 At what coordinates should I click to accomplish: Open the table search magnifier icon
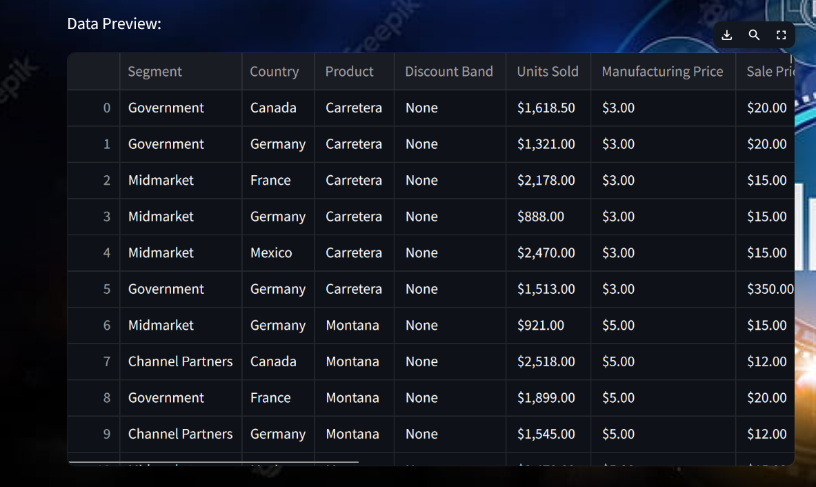click(x=754, y=35)
